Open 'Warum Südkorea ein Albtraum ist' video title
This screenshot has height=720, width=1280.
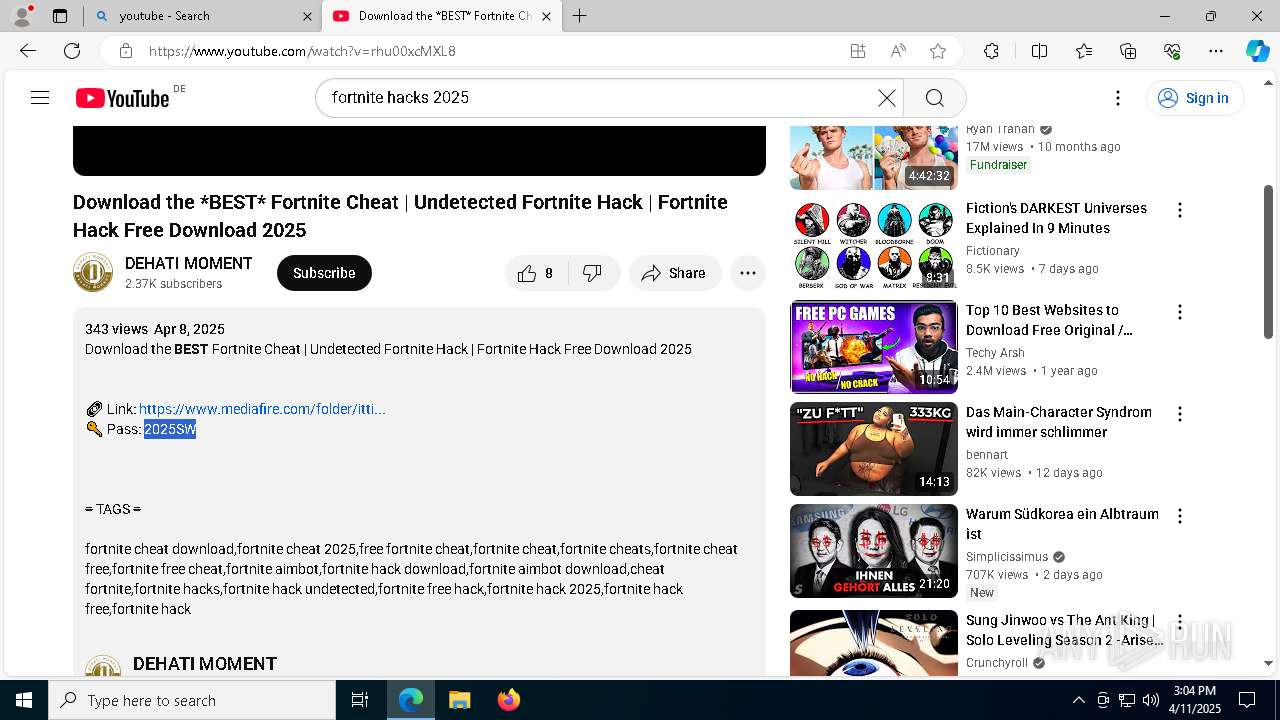click(x=1062, y=524)
